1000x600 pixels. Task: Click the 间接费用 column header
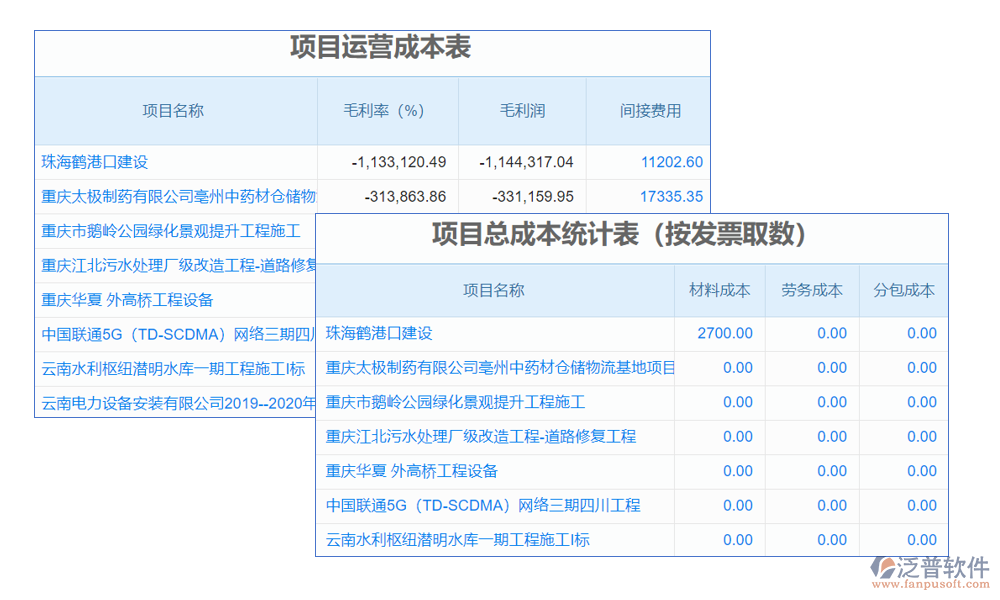pyautogui.click(x=650, y=111)
